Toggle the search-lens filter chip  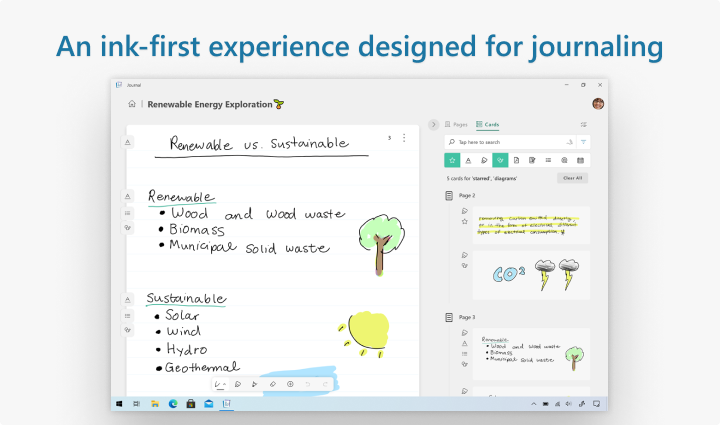[564, 160]
